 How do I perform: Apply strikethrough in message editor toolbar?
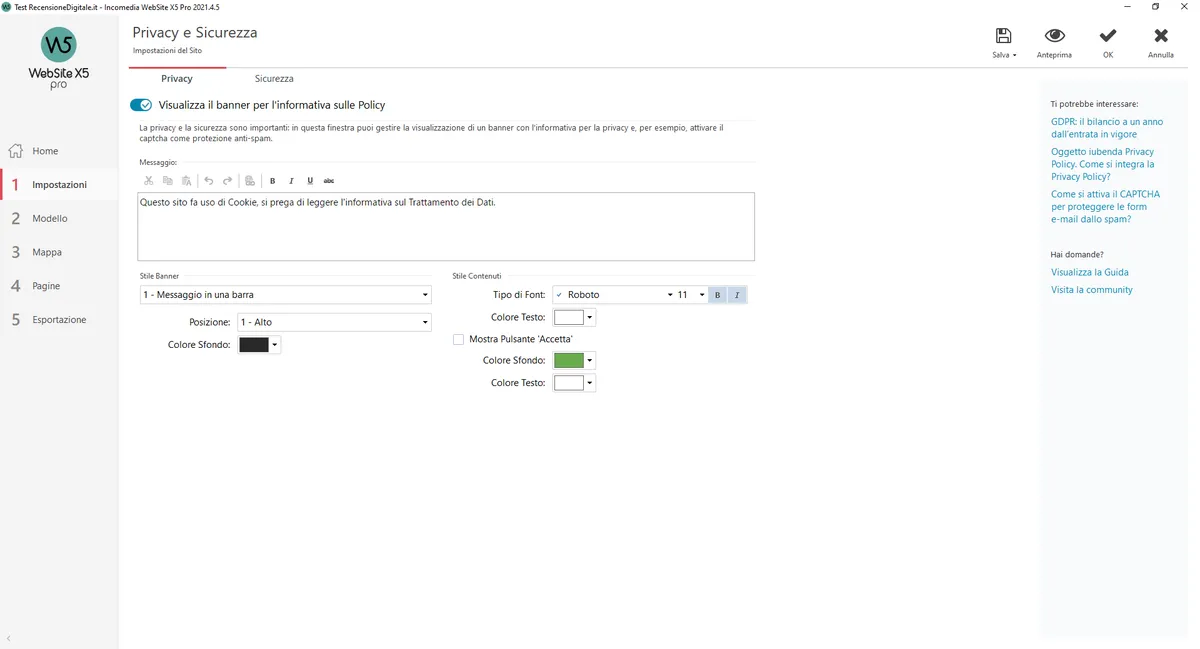tap(329, 181)
